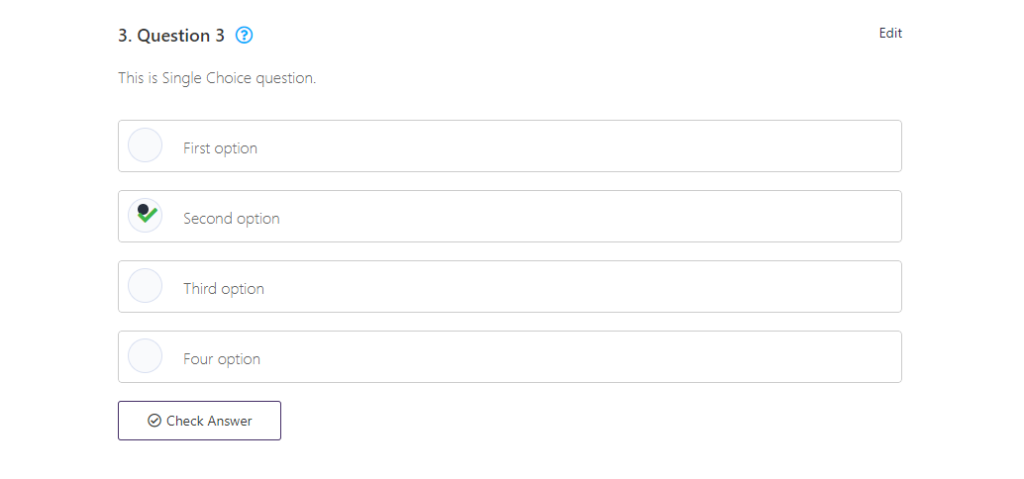Click the green checkmark on Second option
Screen dimensions: 1024x479
(x=148, y=214)
